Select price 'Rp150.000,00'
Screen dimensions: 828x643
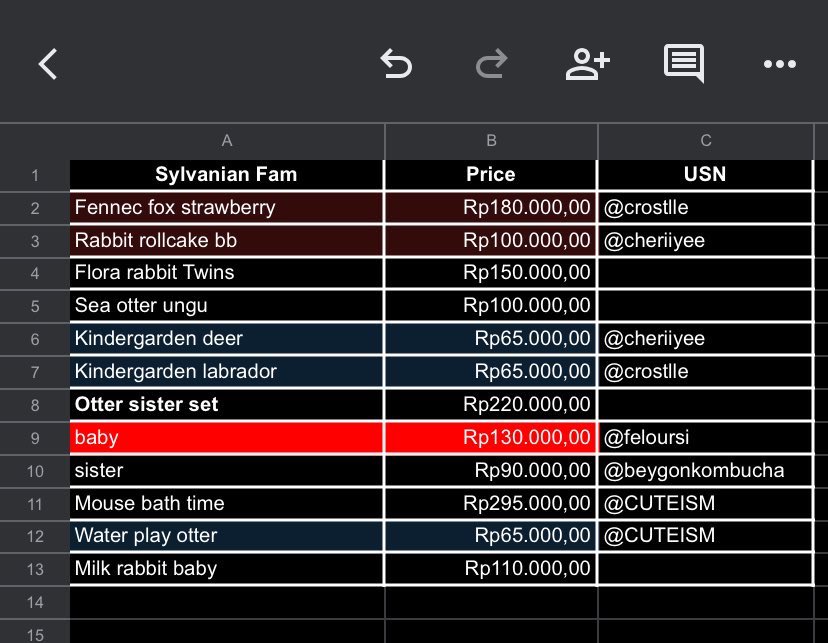(491, 273)
